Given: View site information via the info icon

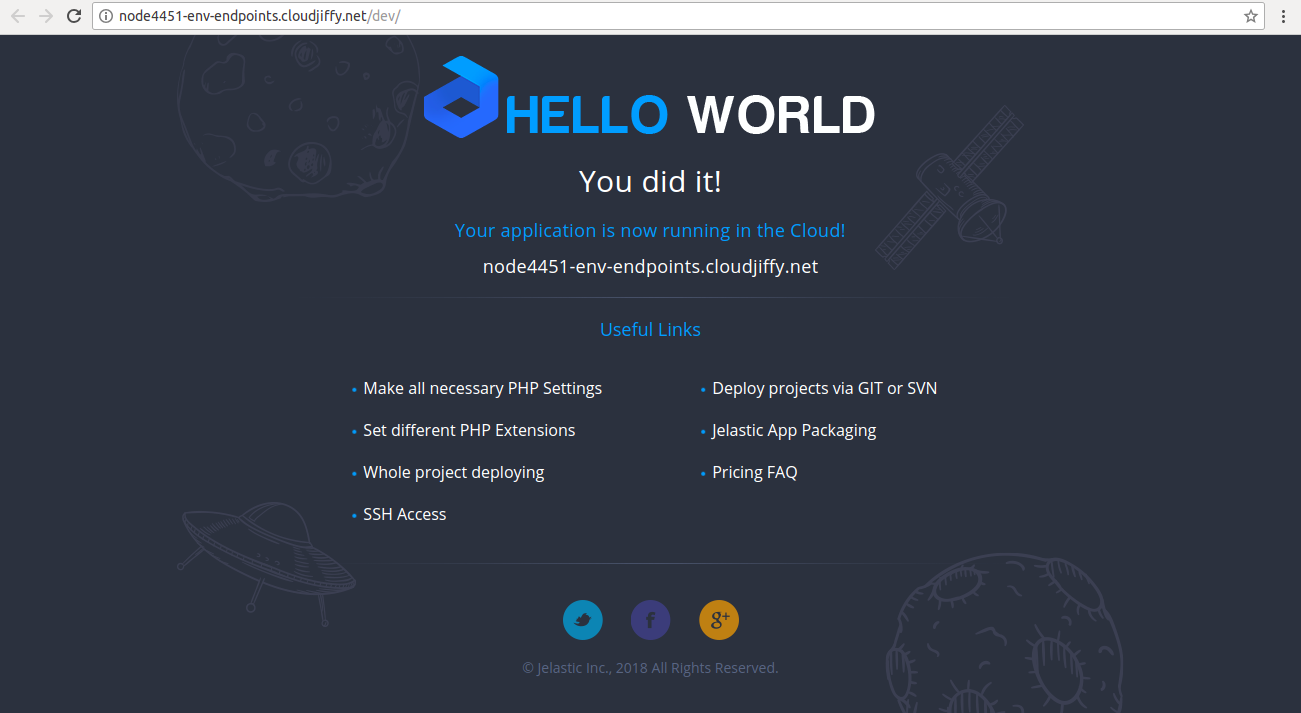Looking at the screenshot, I should click(106, 16).
